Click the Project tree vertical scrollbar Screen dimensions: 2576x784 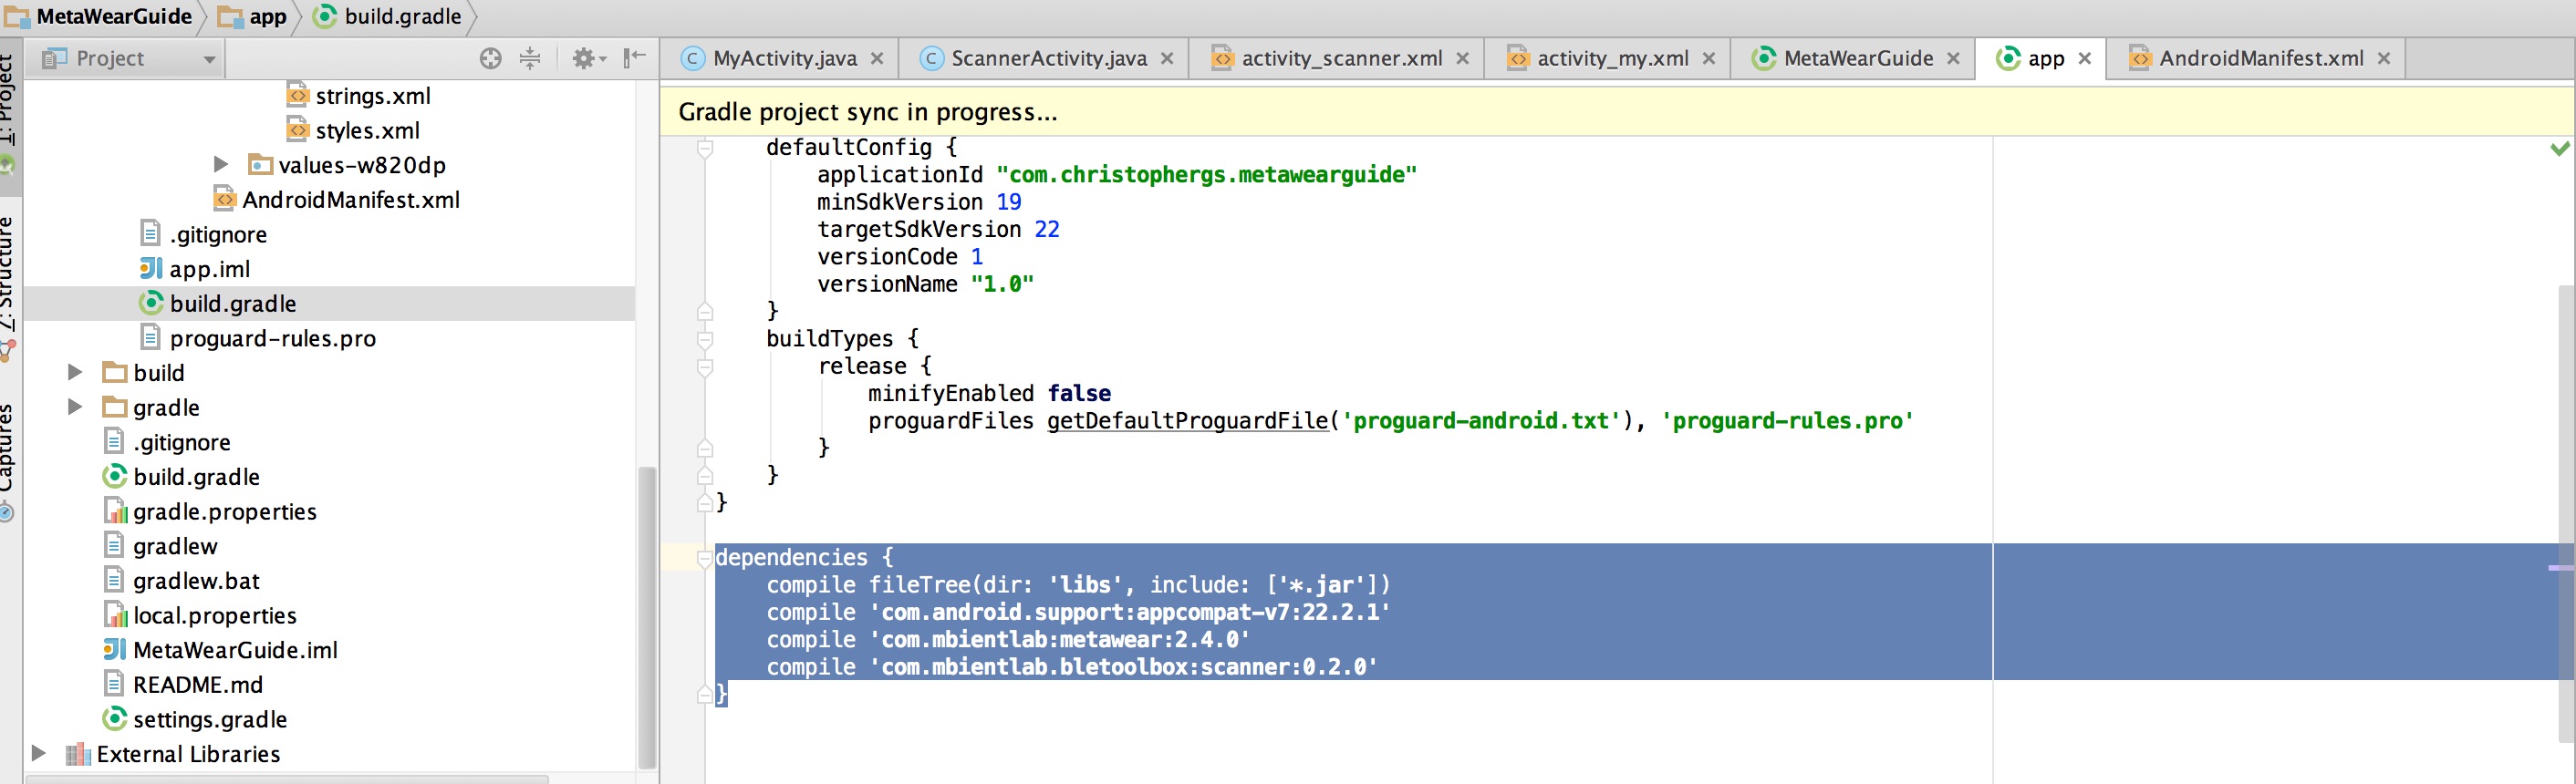[647, 617]
